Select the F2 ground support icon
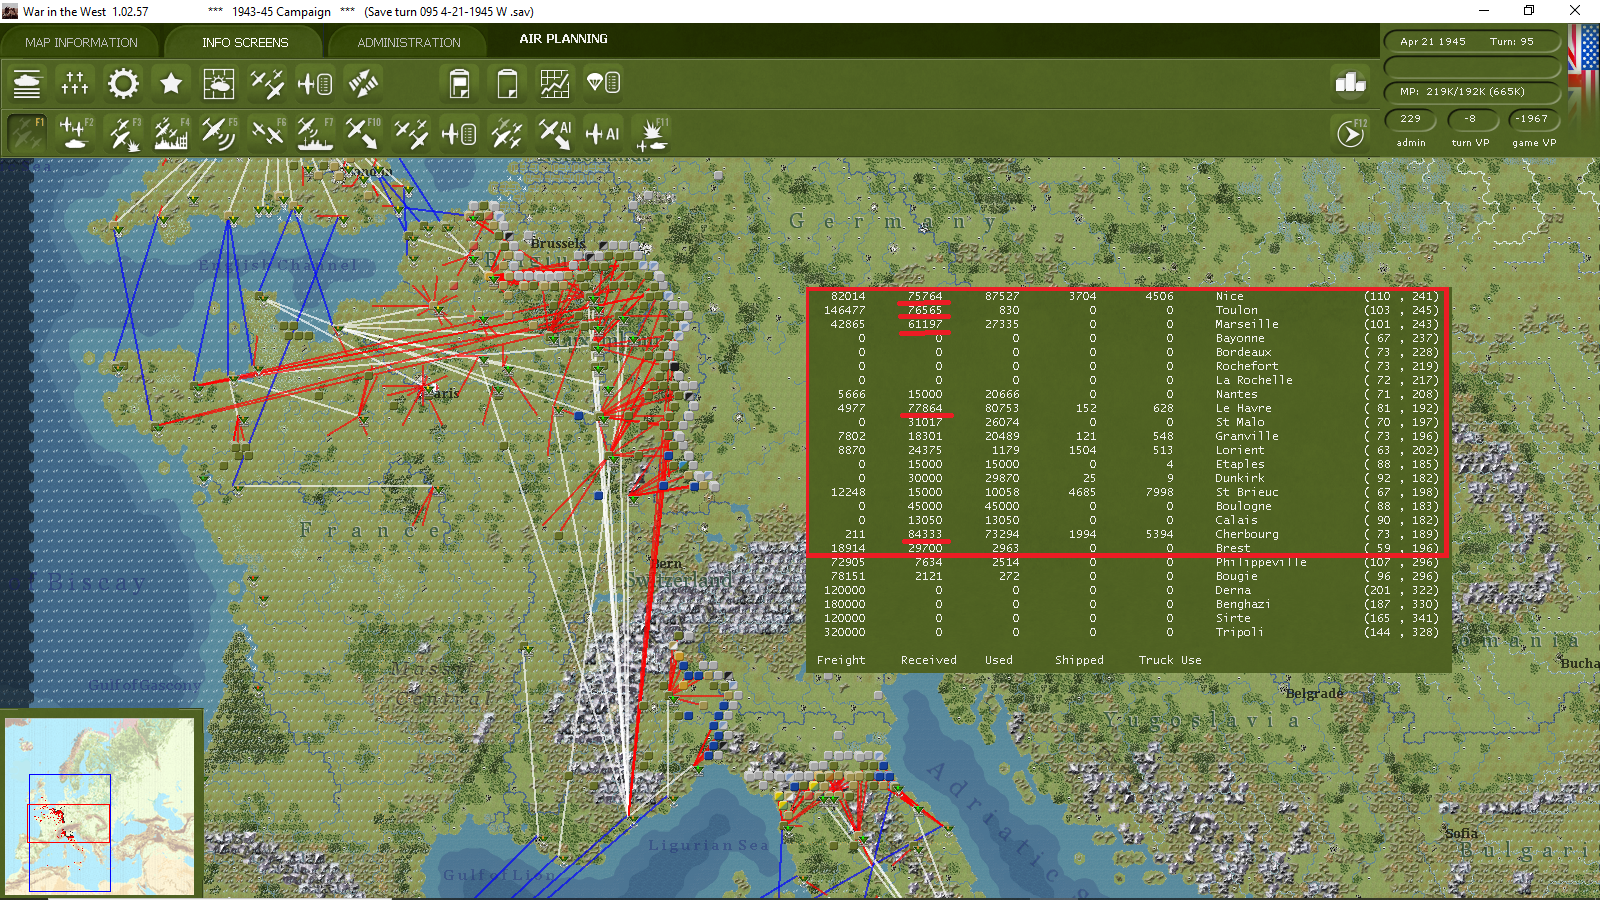The image size is (1600, 900). tap(75, 133)
